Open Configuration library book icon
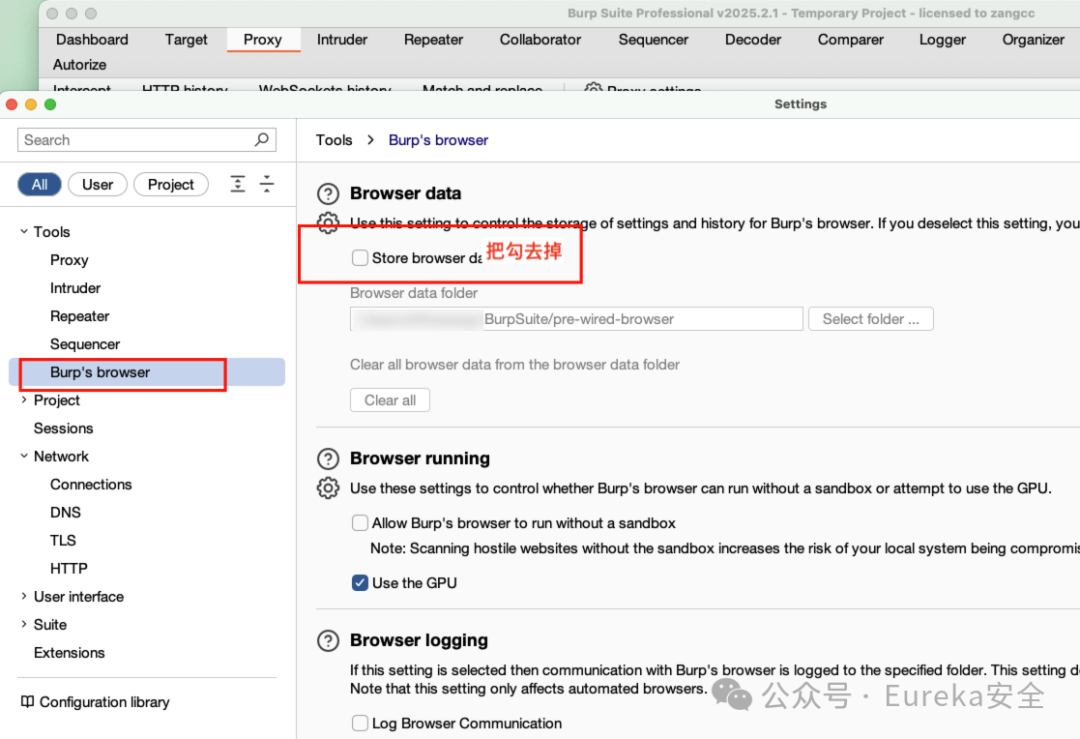Screen dimensions: 1080x739 (x=27, y=702)
